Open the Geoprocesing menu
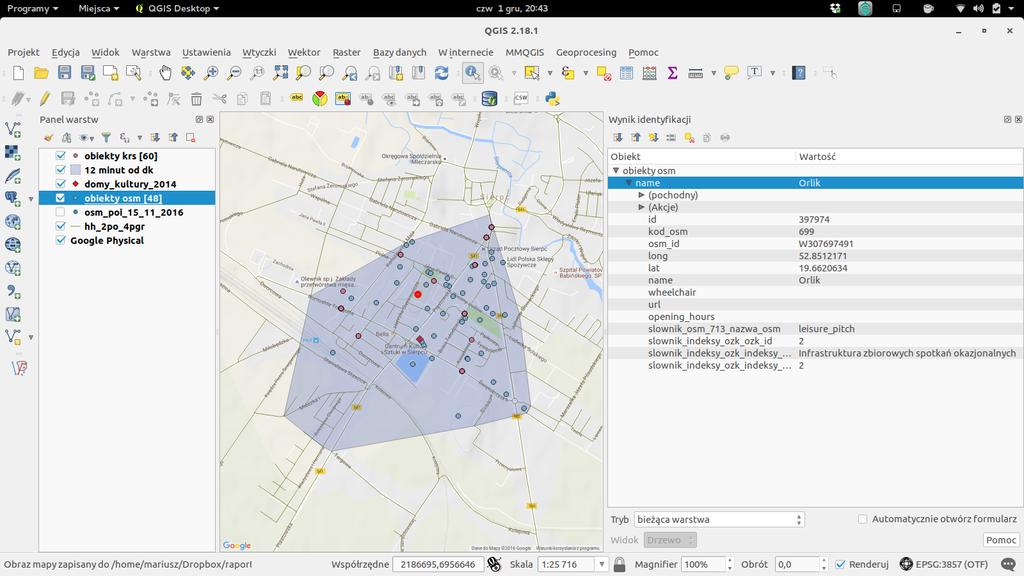The height and width of the screenshot is (576, 1024). [x=586, y=52]
